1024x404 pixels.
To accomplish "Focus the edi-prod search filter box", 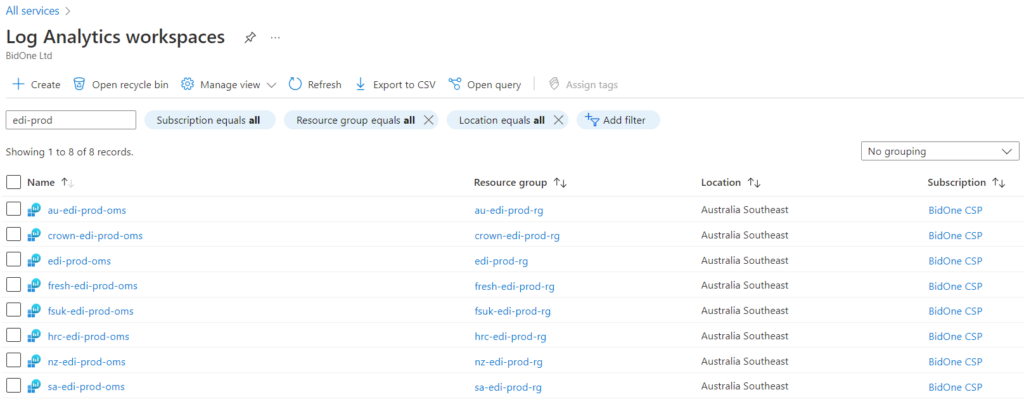I will pos(71,120).
